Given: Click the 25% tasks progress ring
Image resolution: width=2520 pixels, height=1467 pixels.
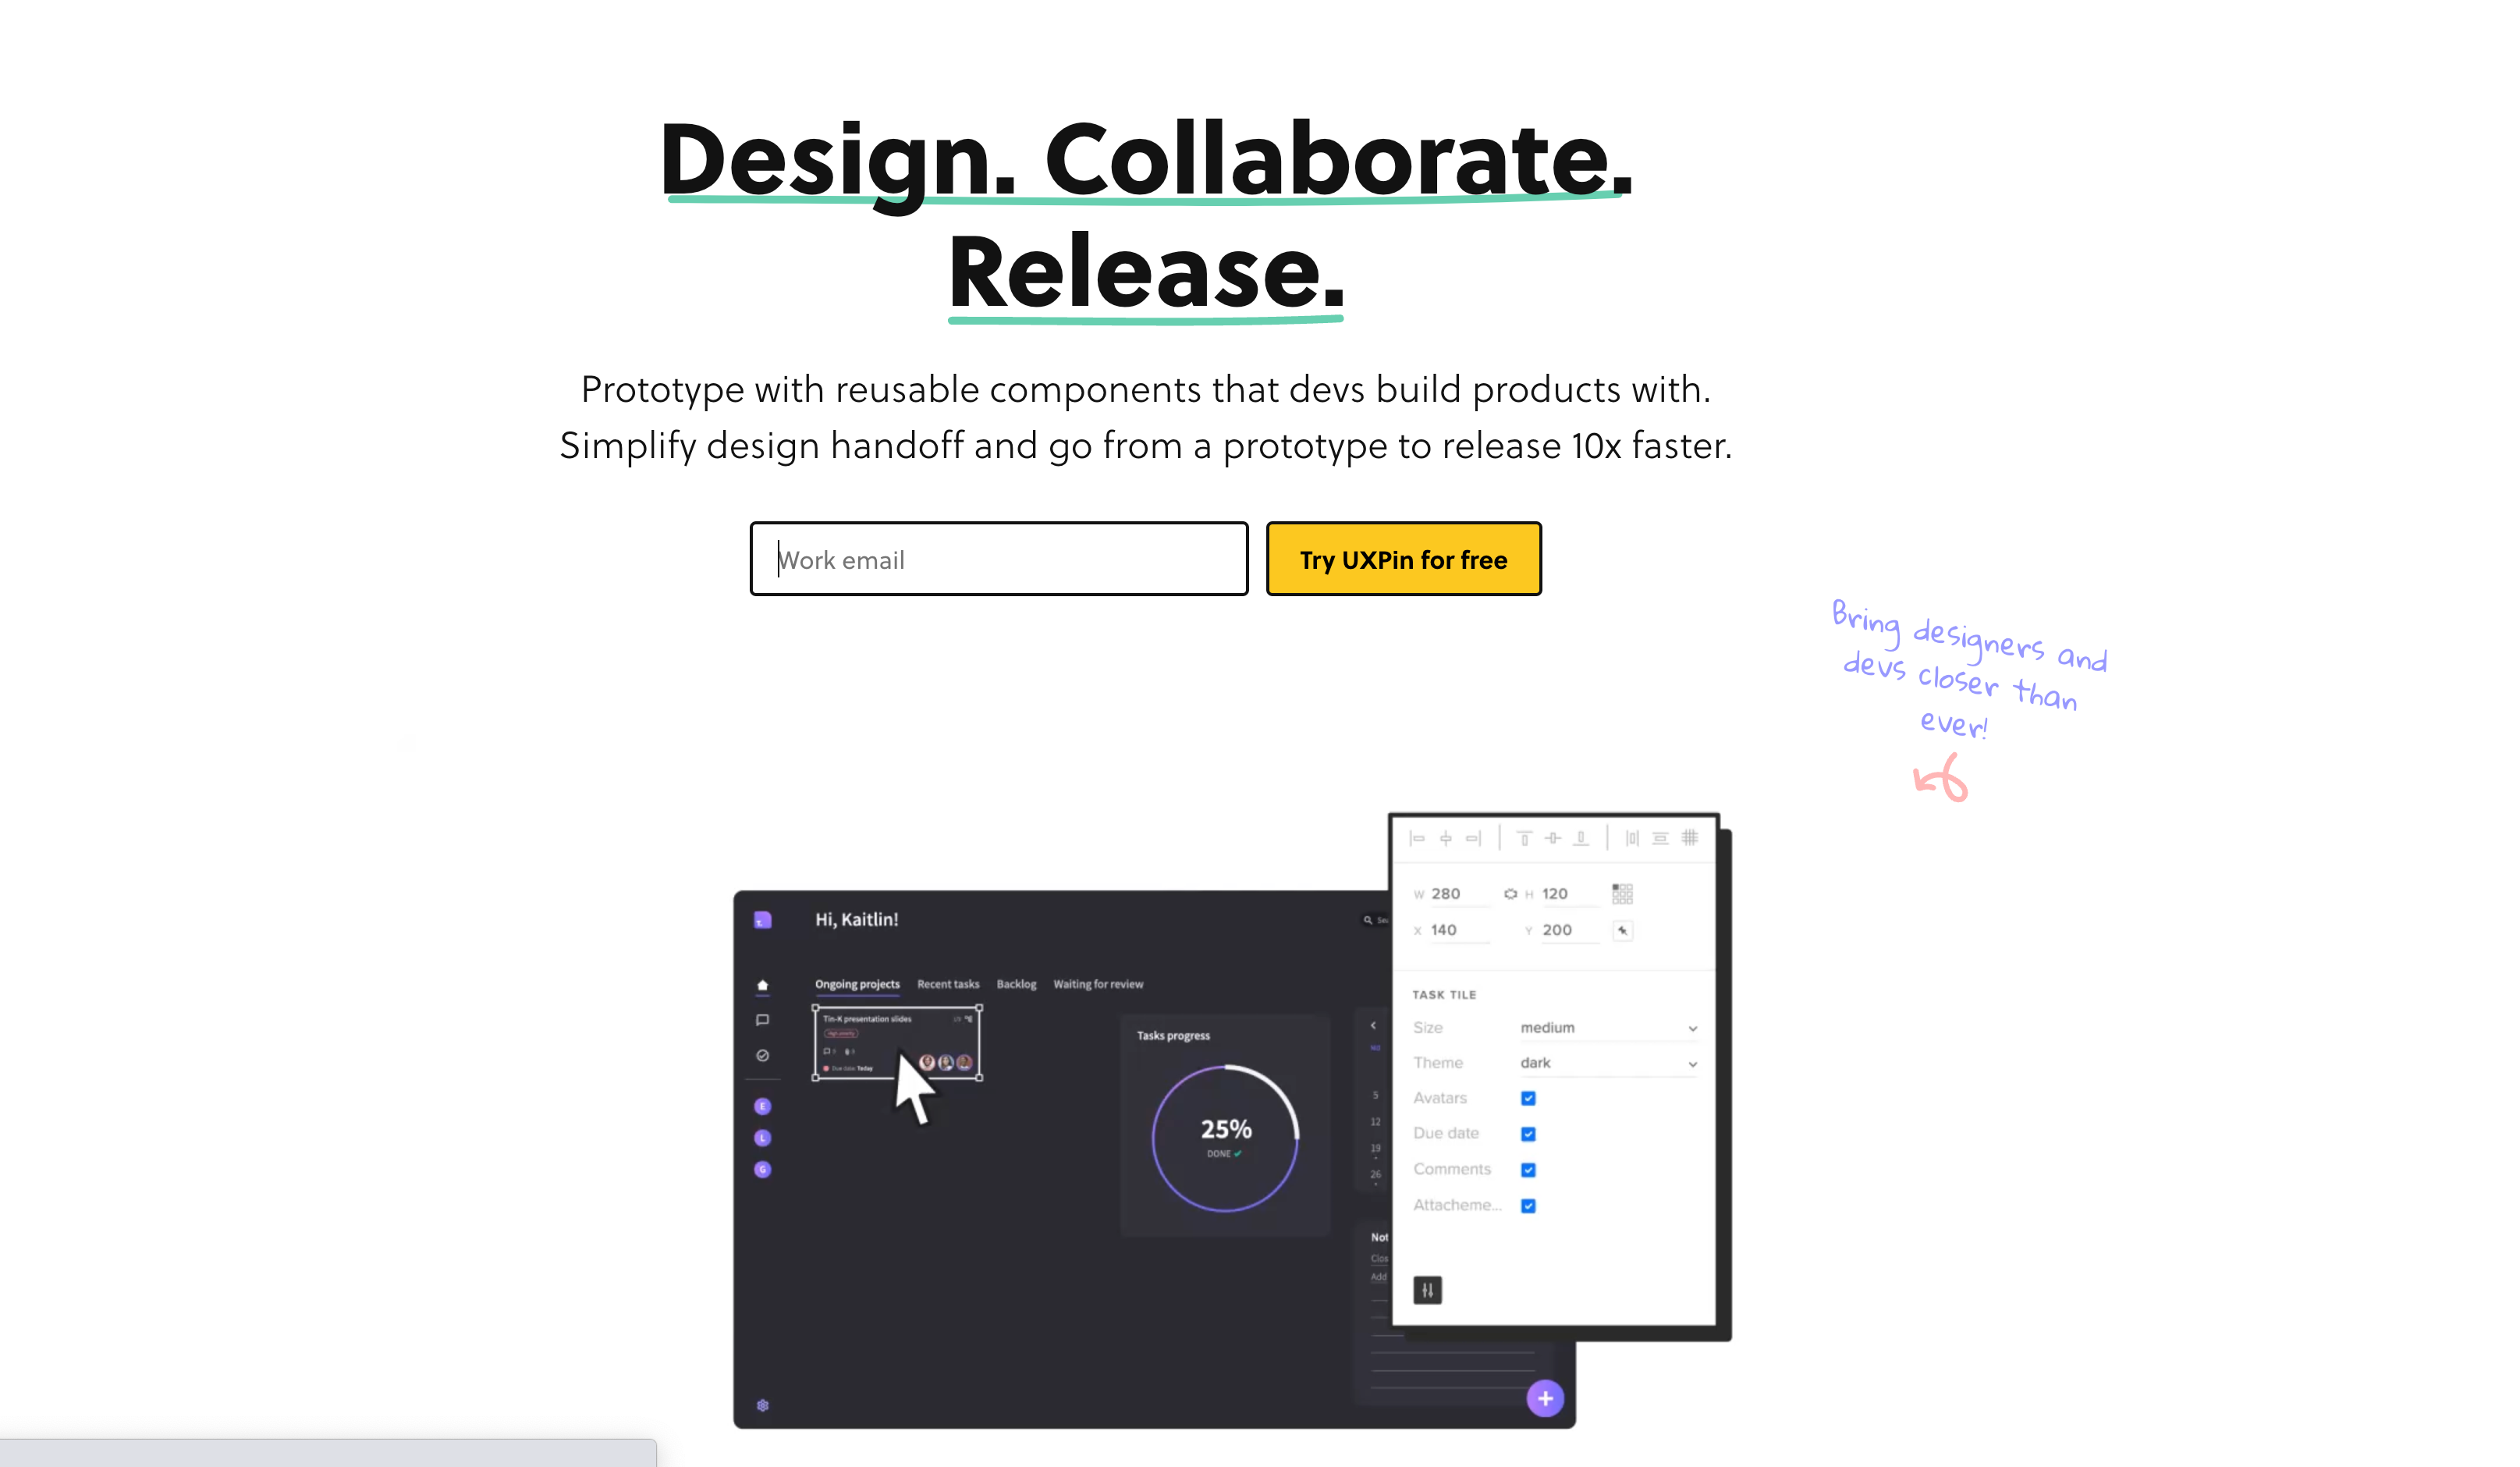Looking at the screenshot, I should coord(1225,1139).
